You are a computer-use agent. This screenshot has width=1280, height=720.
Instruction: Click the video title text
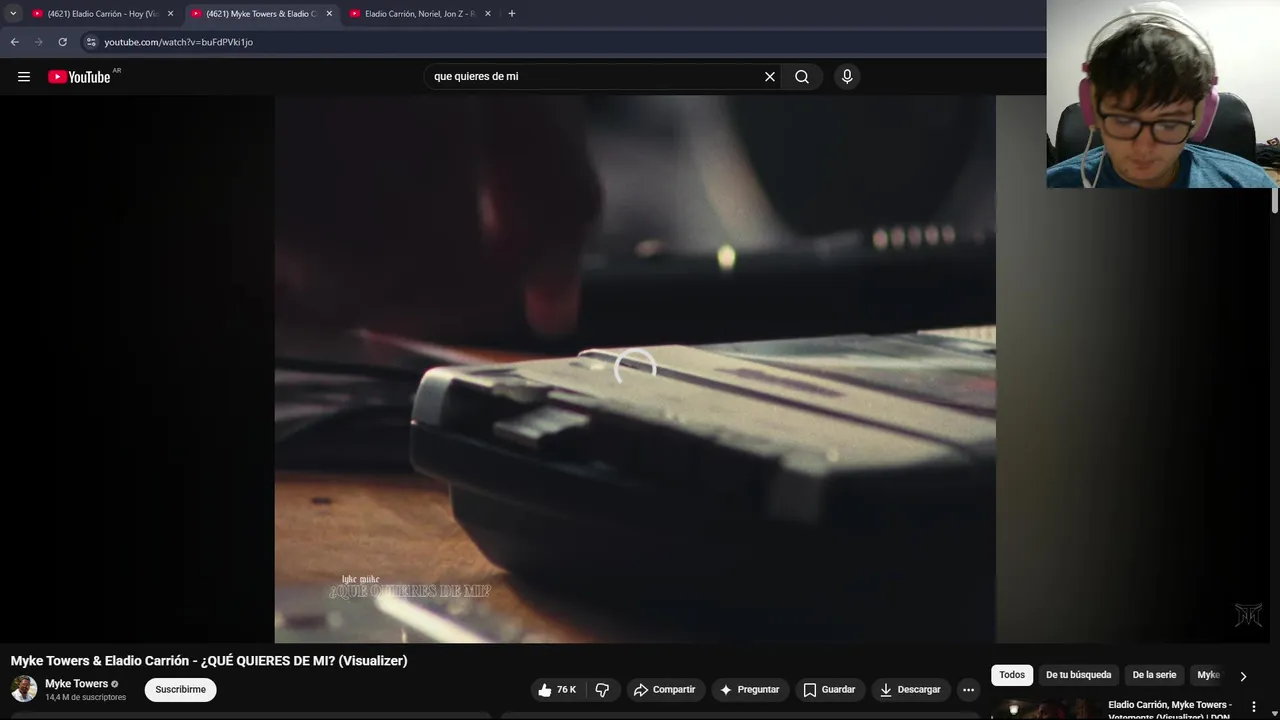click(x=209, y=661)
